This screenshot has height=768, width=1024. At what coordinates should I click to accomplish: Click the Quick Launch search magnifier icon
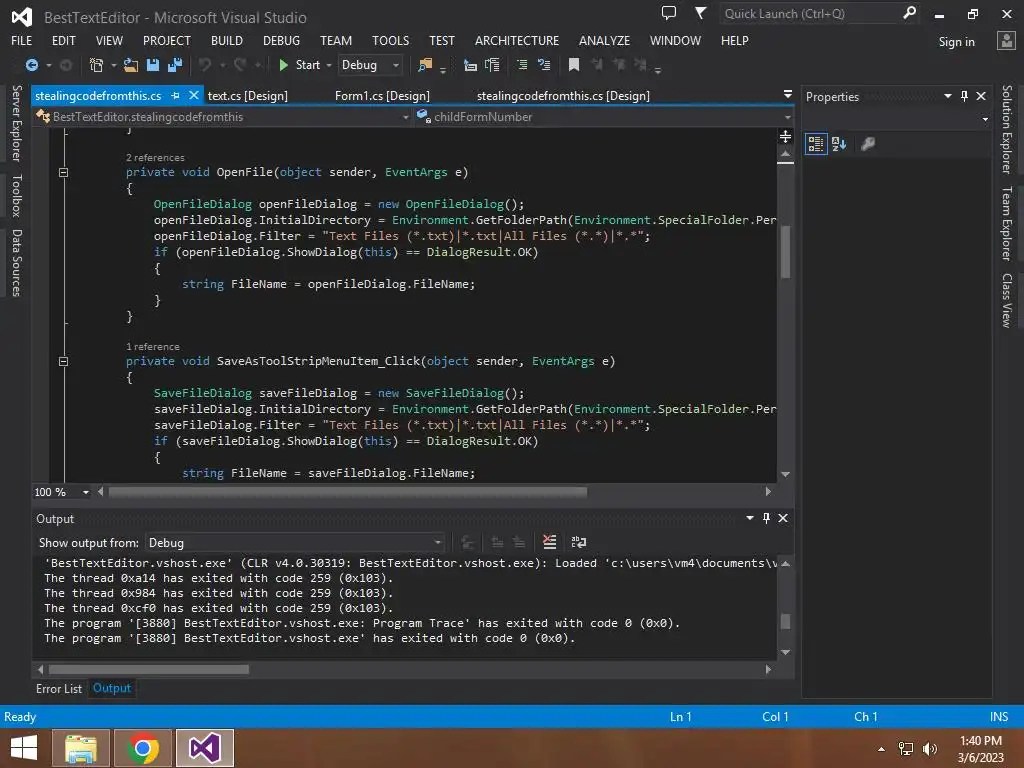click(x=909, y=13)
